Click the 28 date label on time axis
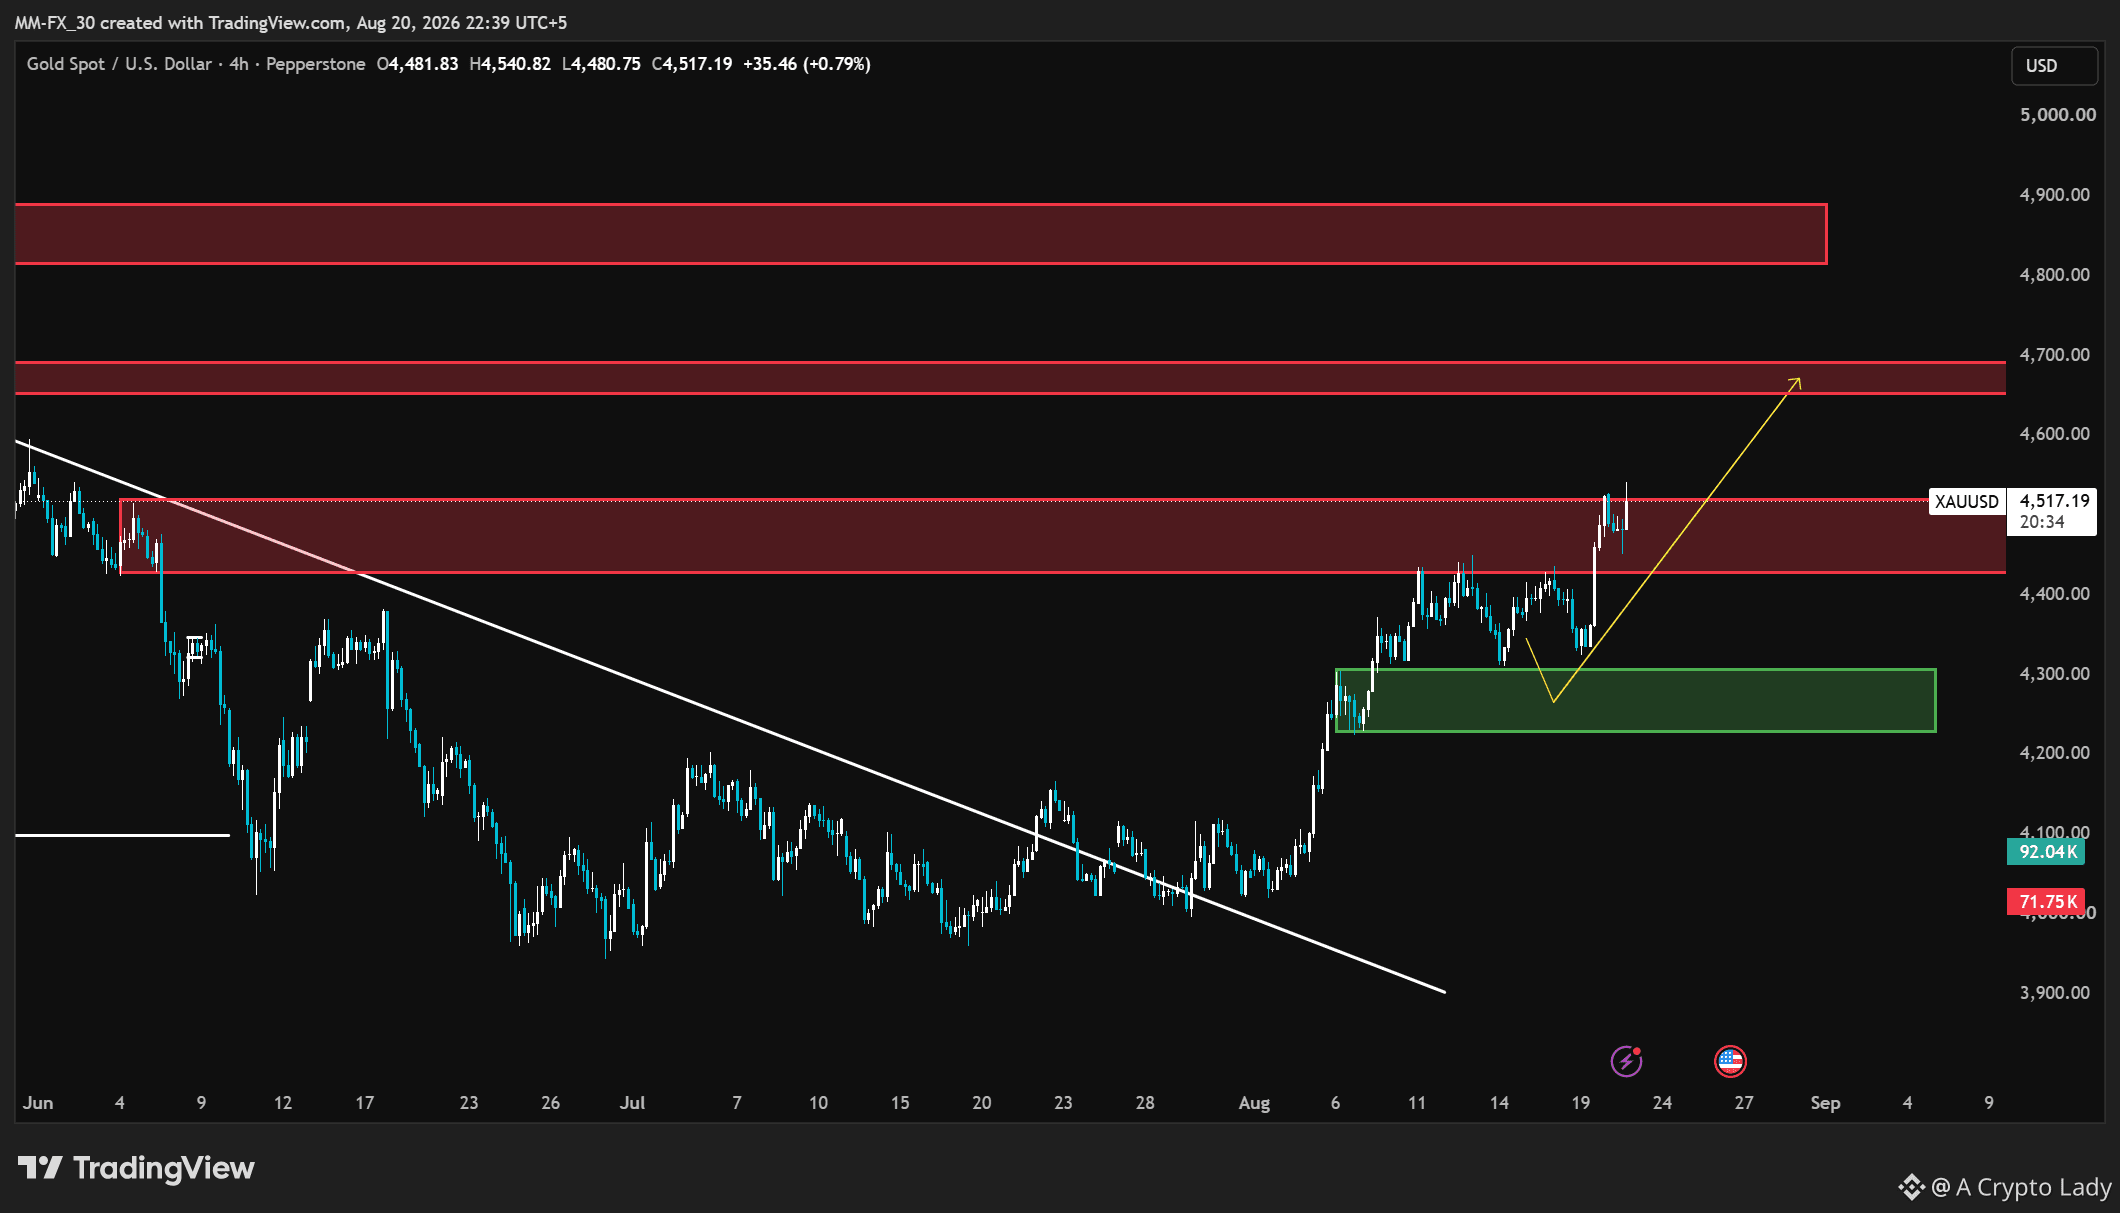 coord(1145,1103)
